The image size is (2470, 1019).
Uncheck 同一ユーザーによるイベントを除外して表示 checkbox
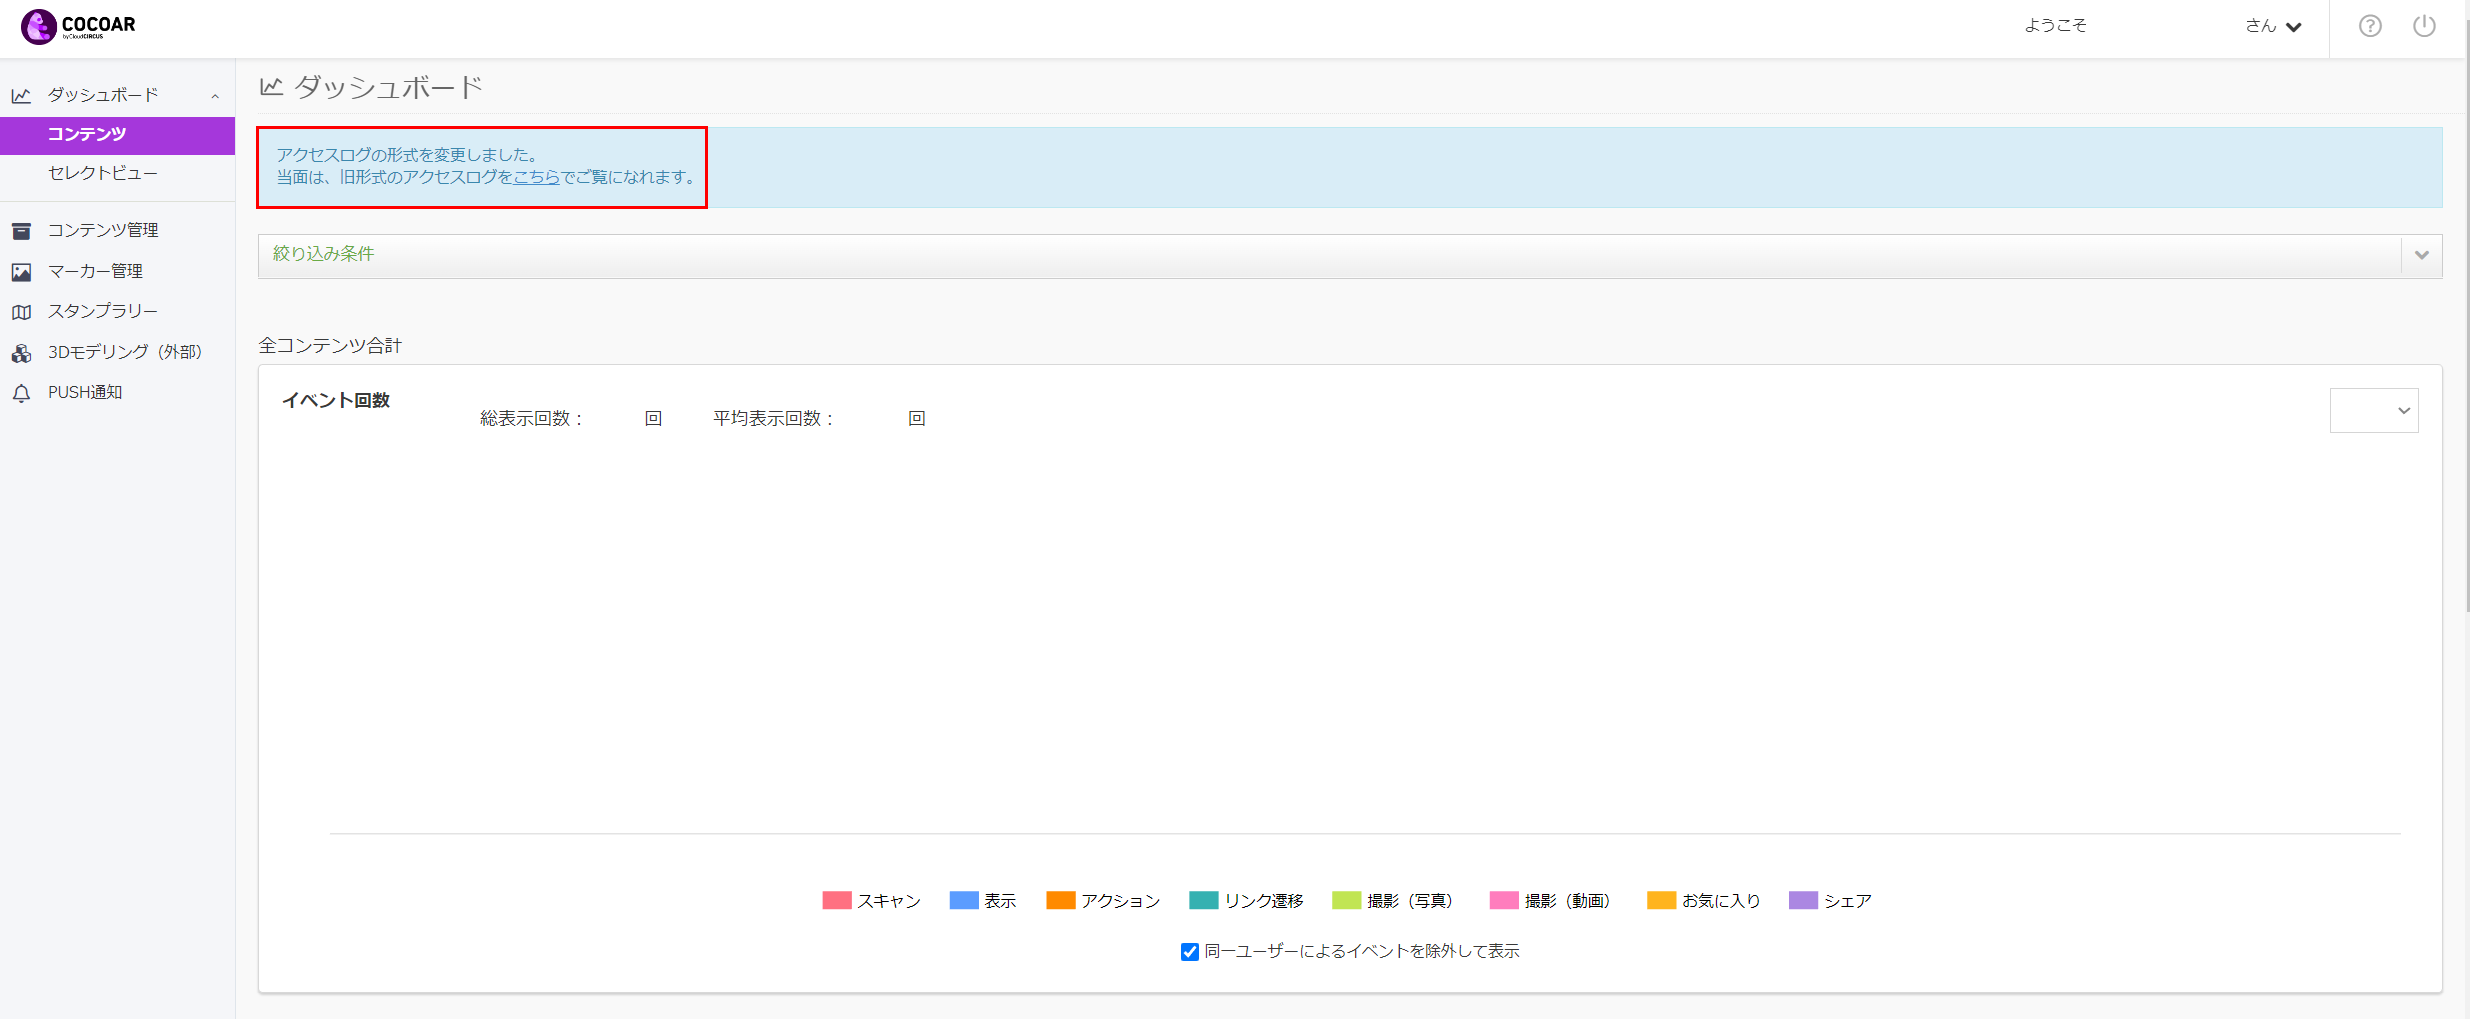pos(1190,952)
